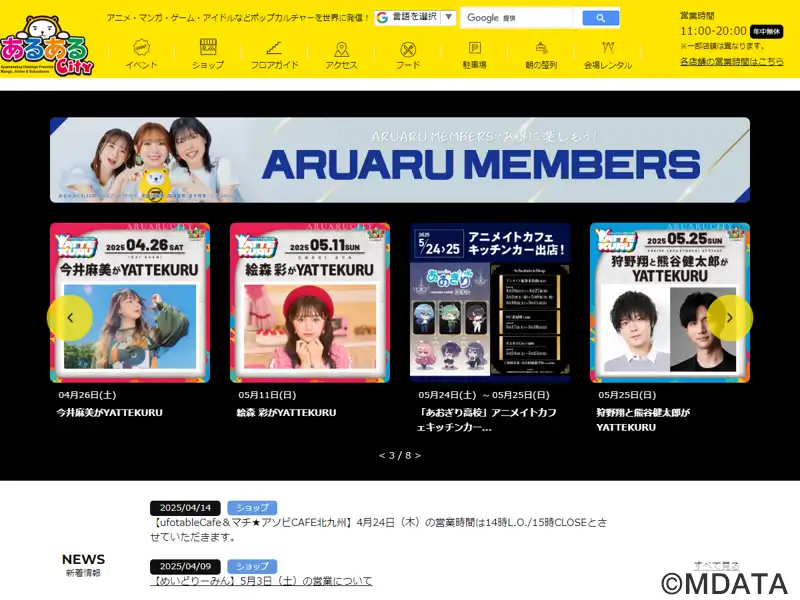Image resolution: width=800 pixels, height=600 pixels.
Task: Open the 04.26 今井麻美 YATTEKURU thumbnail
Action: pos(130,303)
